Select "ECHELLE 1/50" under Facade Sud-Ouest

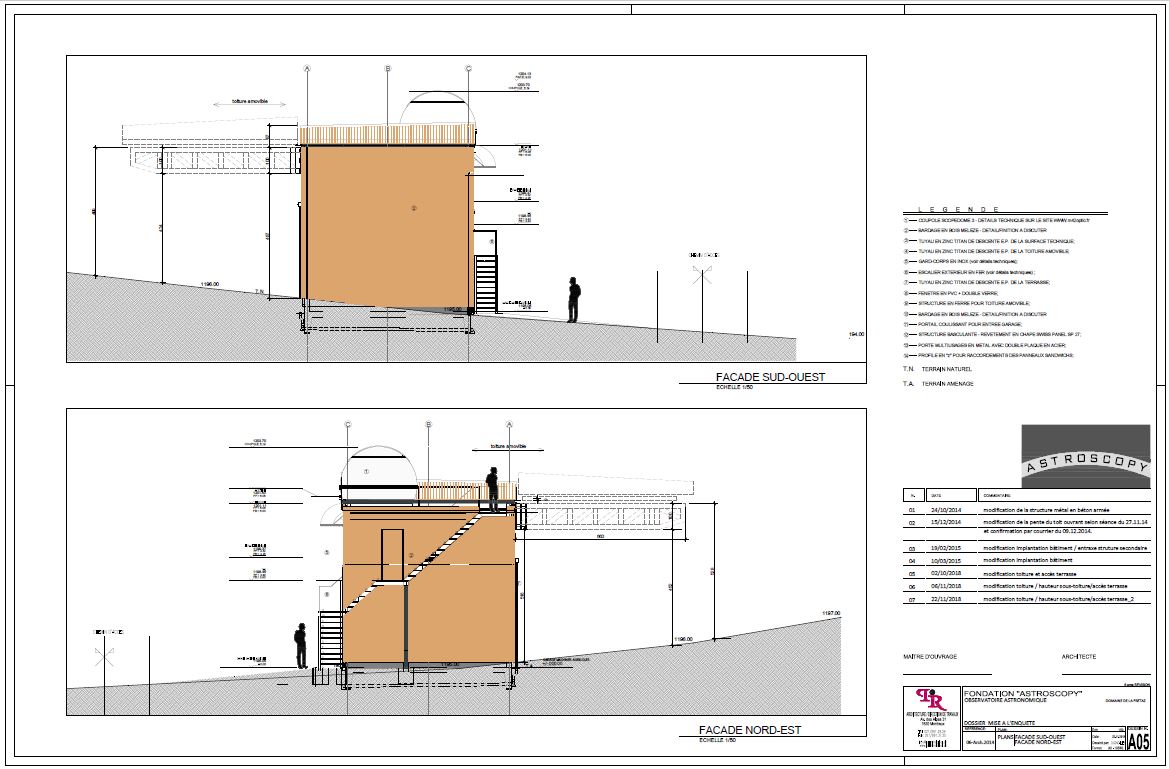point(734,387)
